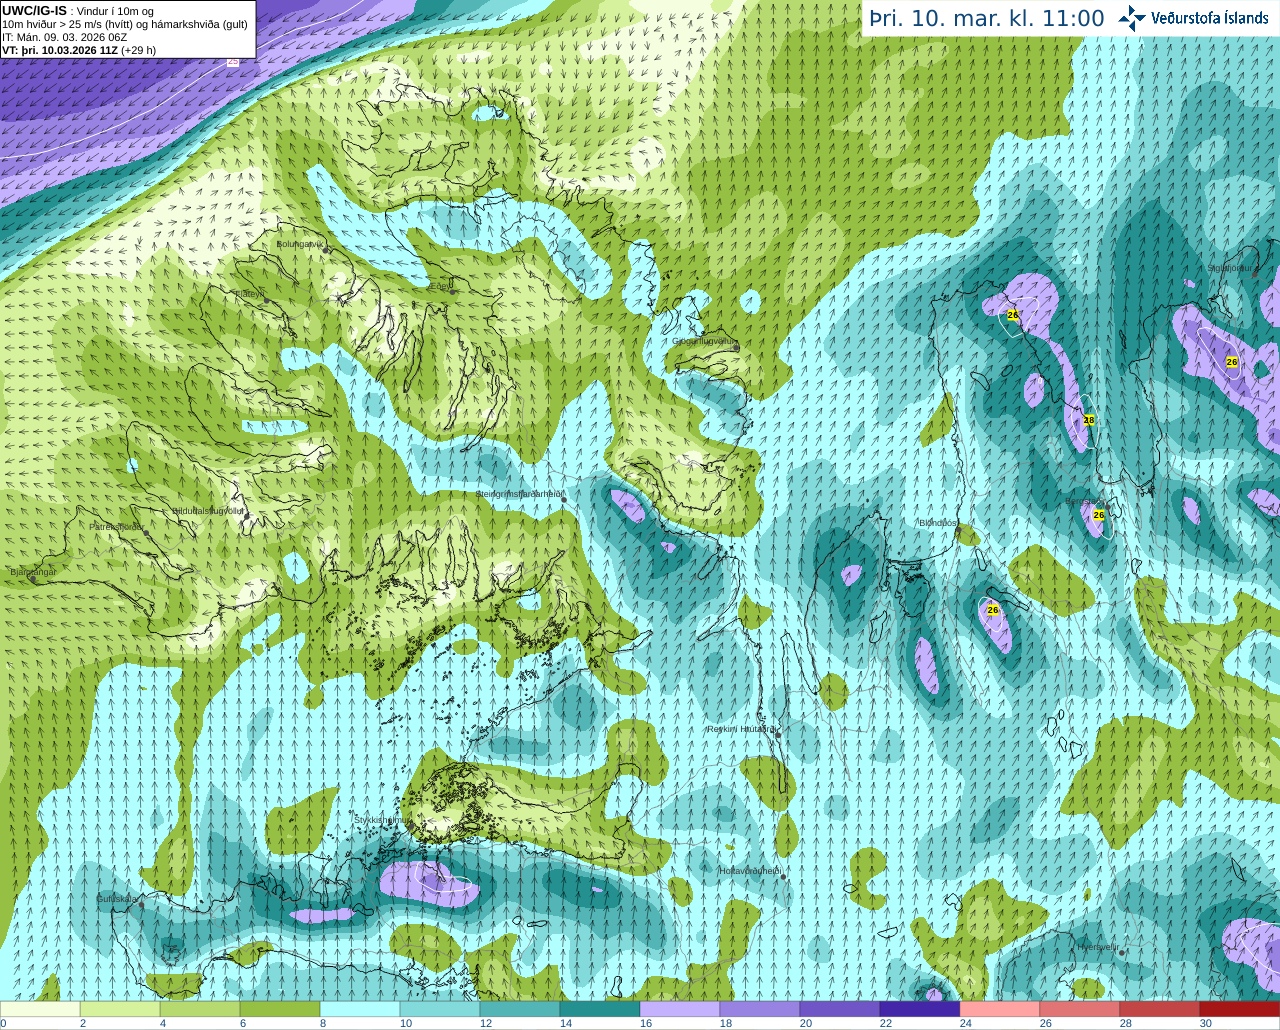Image resolution: width=1280 pixels, height=1030 pixels.
Task: Click the 'VT: þri. 10.03.2026 11Z' line
Action: pyautogui.click(x=60, y=50)
